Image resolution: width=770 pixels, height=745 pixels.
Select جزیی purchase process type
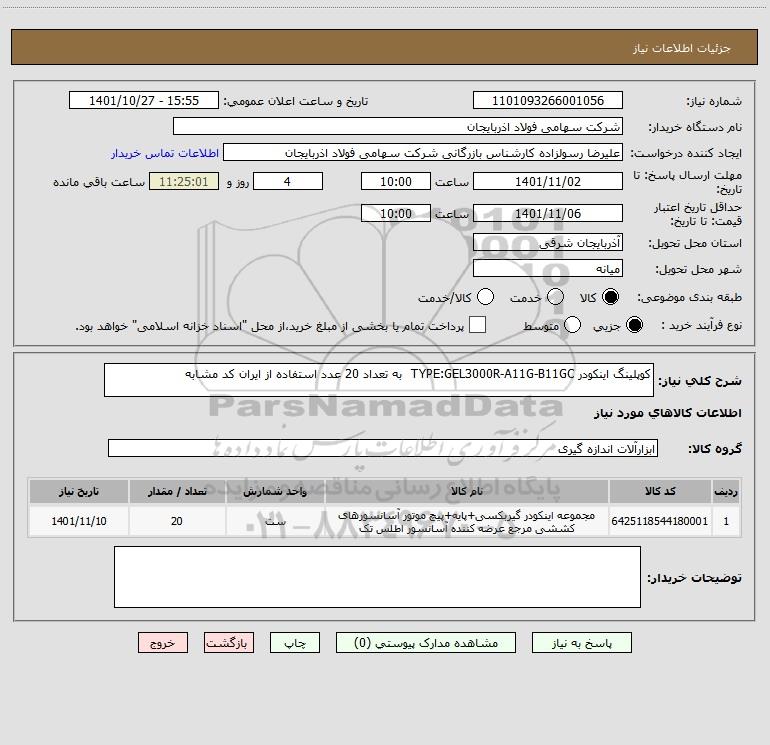tap(634, 325)
